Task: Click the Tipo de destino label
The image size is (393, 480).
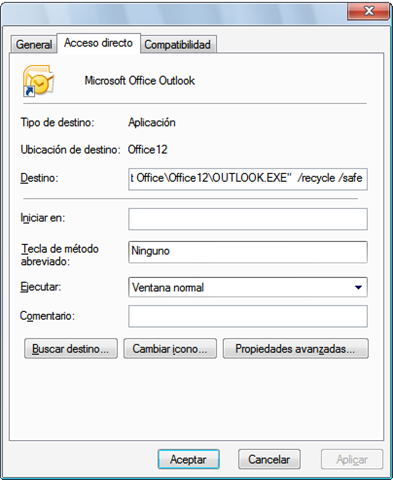Action: pyautogui.click(x=58, y=122)
